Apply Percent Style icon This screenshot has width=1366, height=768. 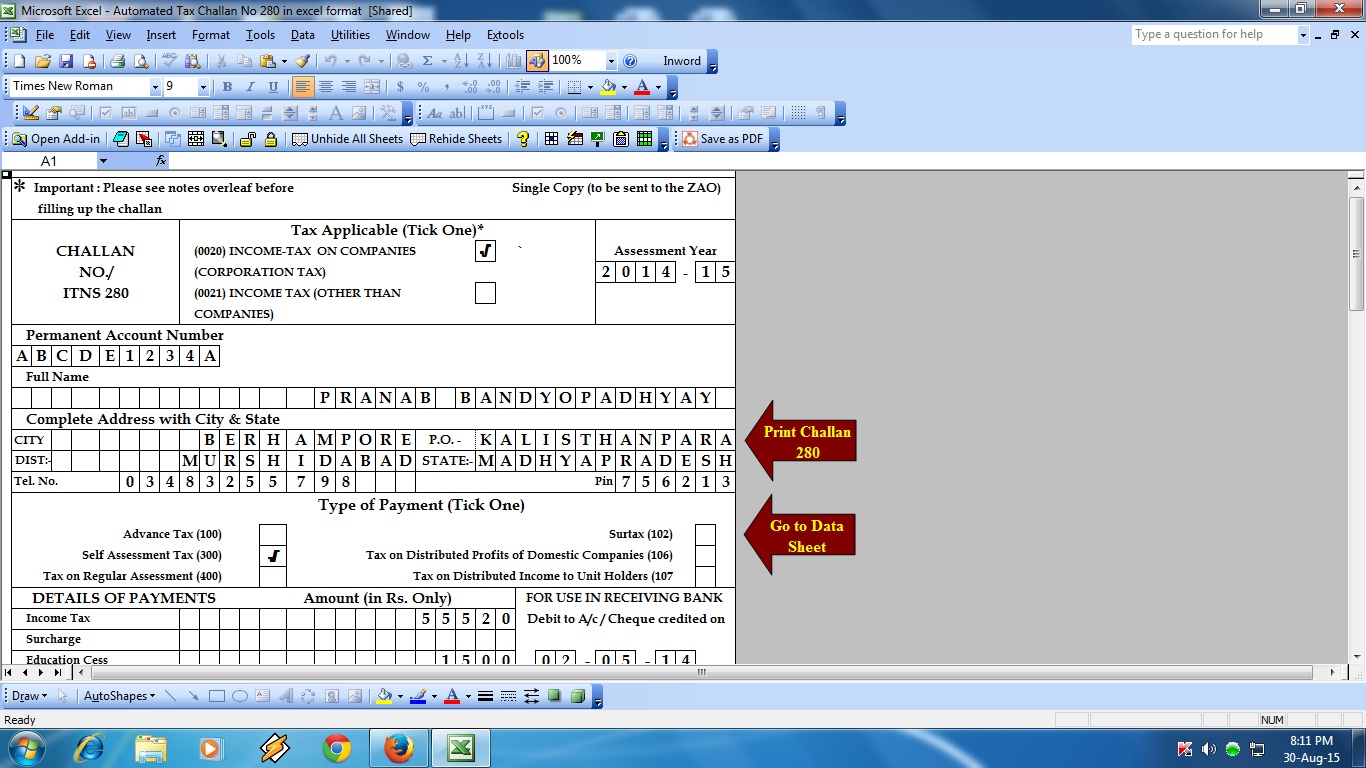click(423, 87)
